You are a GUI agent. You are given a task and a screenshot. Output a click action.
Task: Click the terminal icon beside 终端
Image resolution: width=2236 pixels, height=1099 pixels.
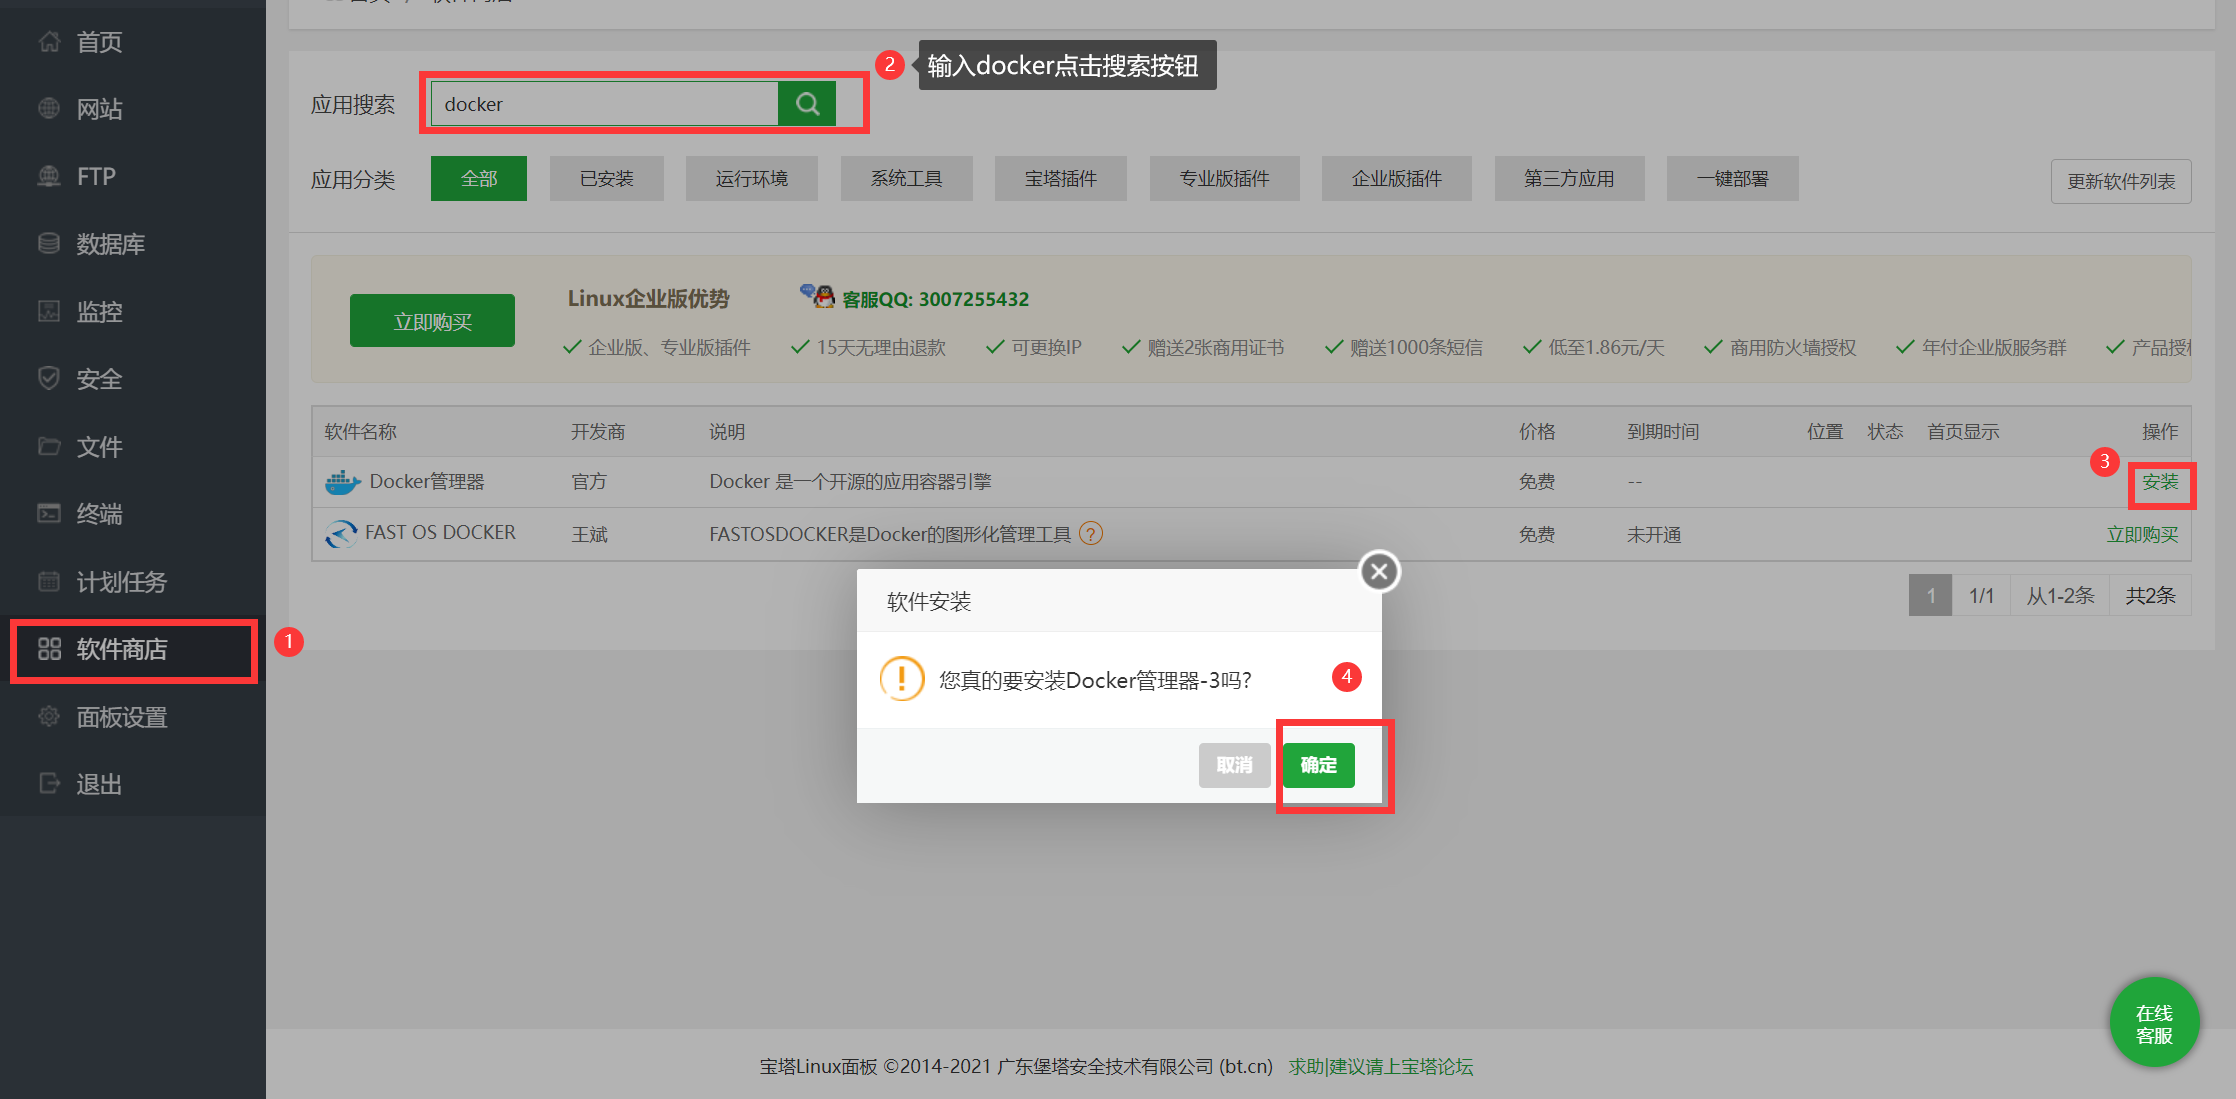49,514
